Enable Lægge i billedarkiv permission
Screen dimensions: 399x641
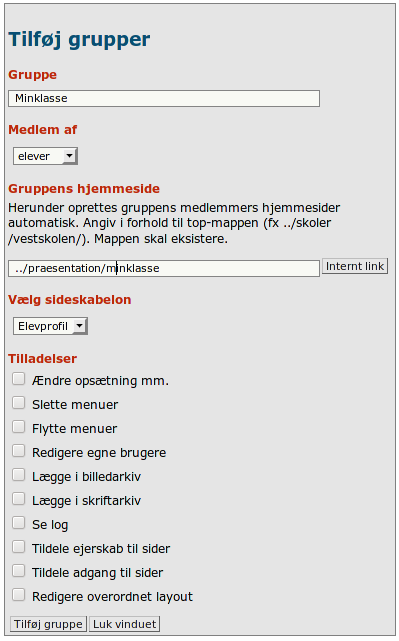pyautogui.click(x=18, y=475)
